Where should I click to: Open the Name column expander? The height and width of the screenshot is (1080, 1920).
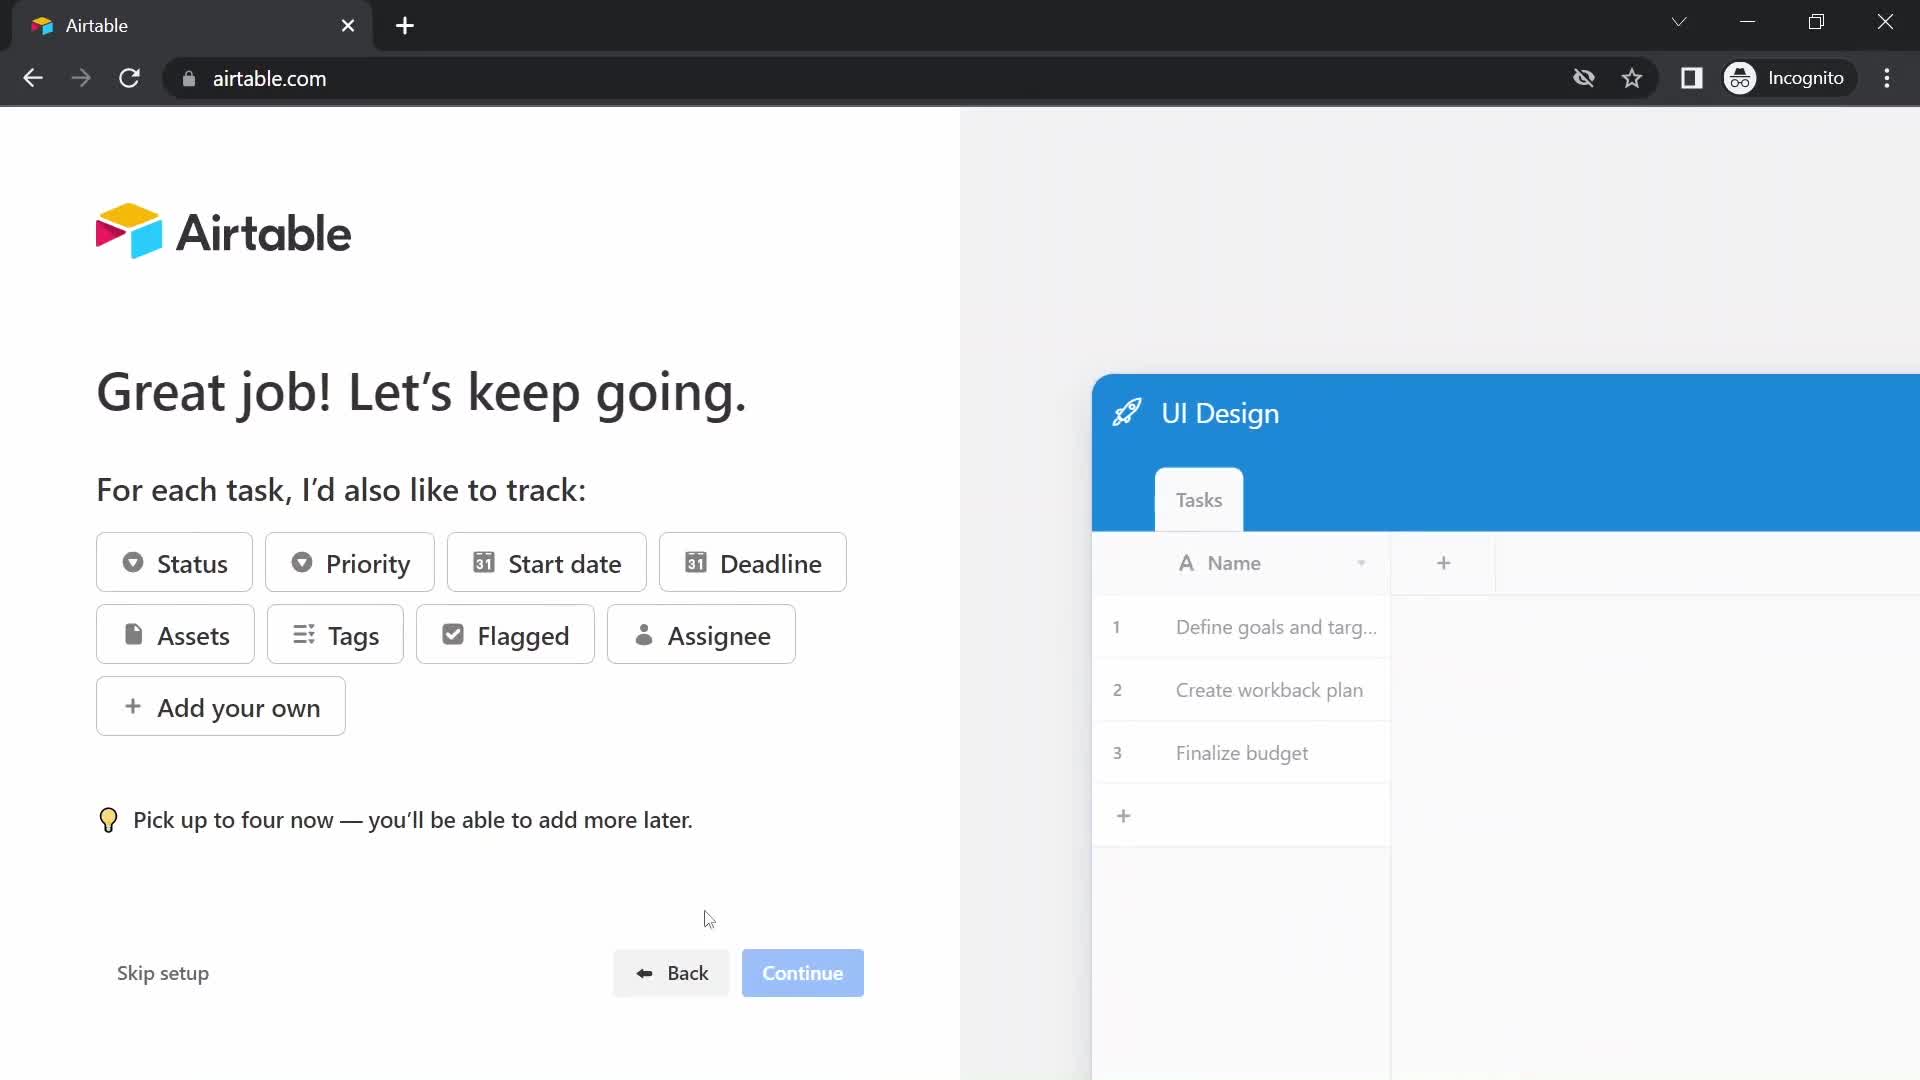[x=1362, y=563]
